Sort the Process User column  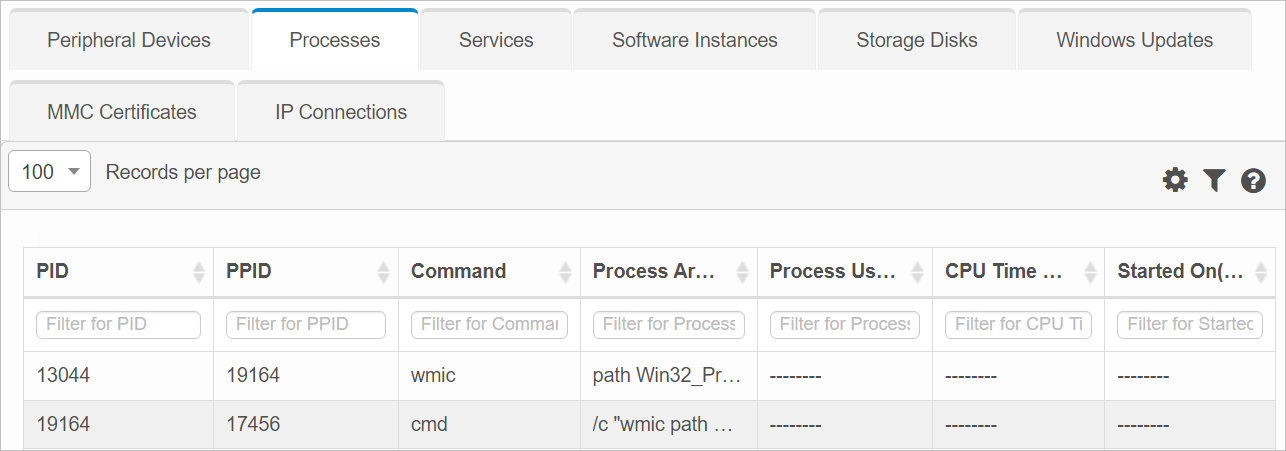click(917, 272)
